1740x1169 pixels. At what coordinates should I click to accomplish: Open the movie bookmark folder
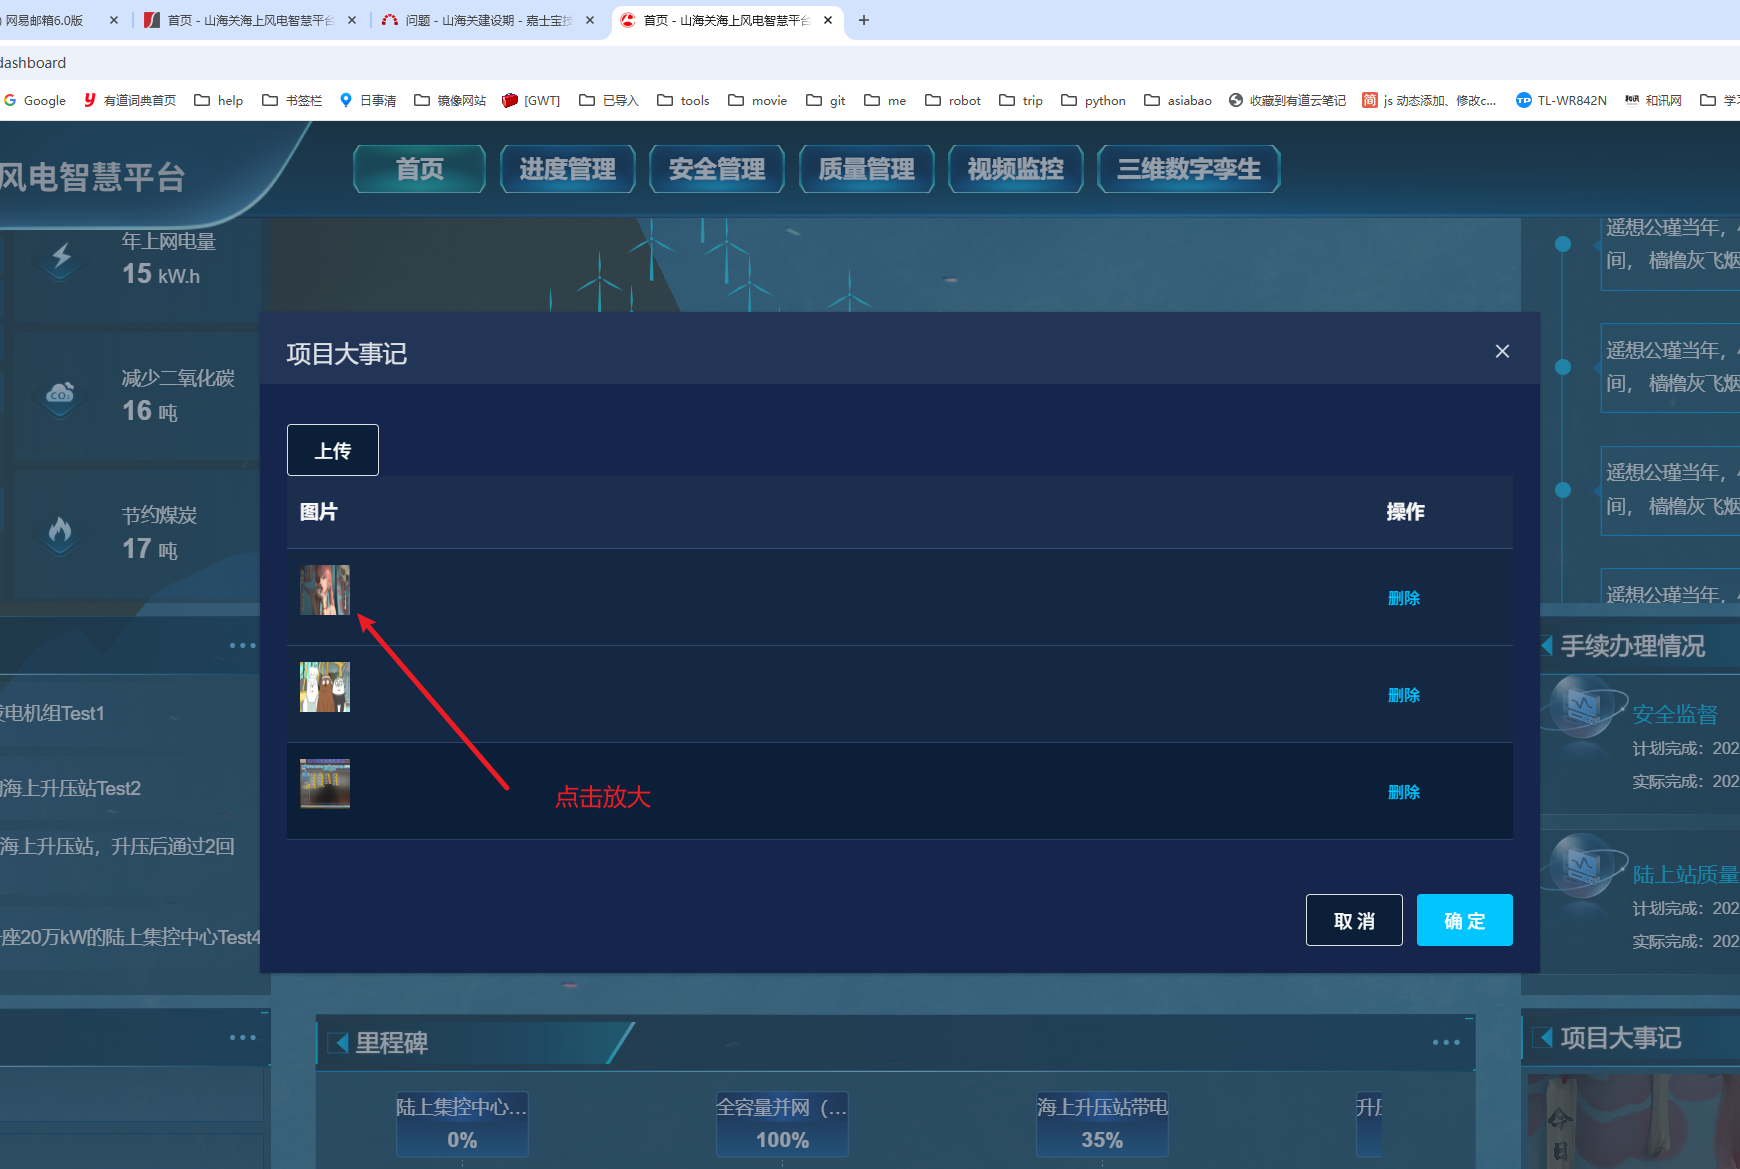758,100
